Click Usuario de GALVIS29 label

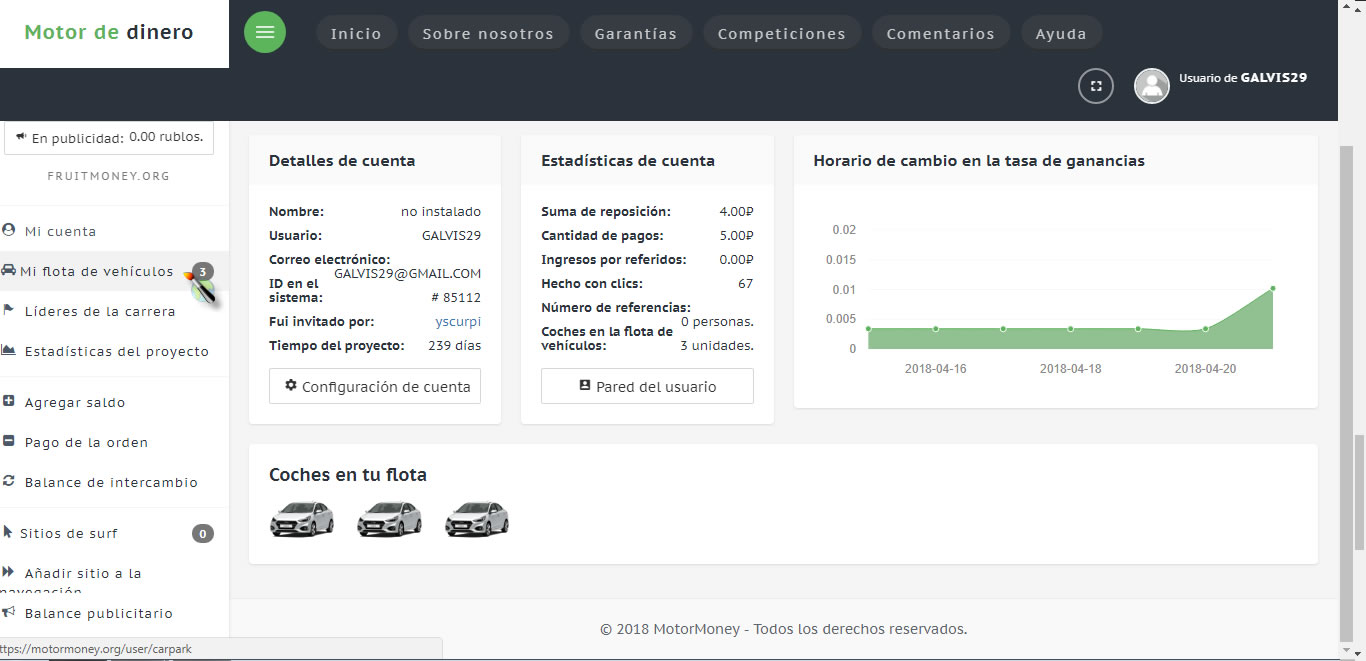click(x=1243, y=78)
